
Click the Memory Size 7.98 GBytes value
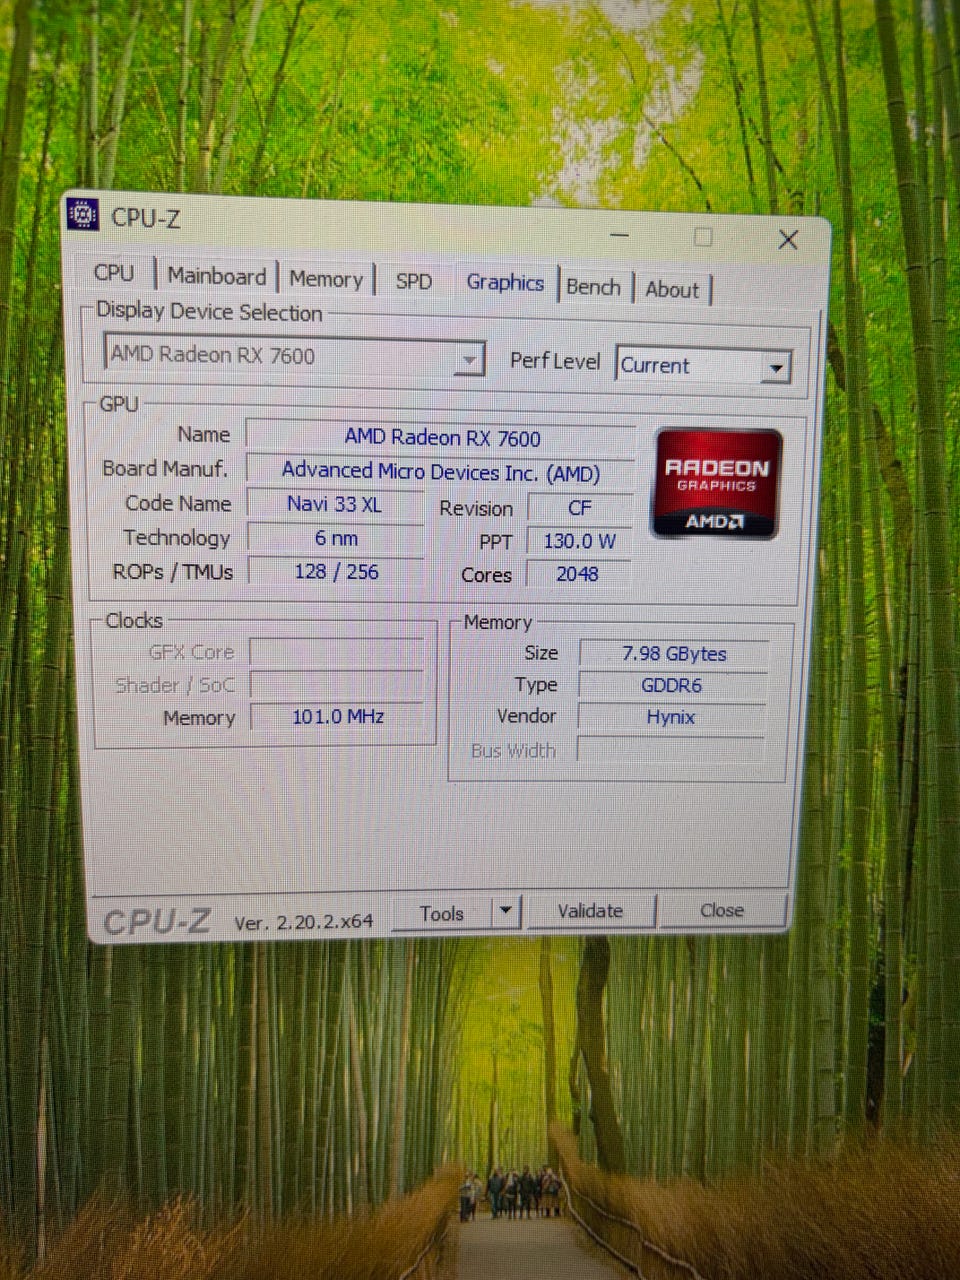point(674,654)
